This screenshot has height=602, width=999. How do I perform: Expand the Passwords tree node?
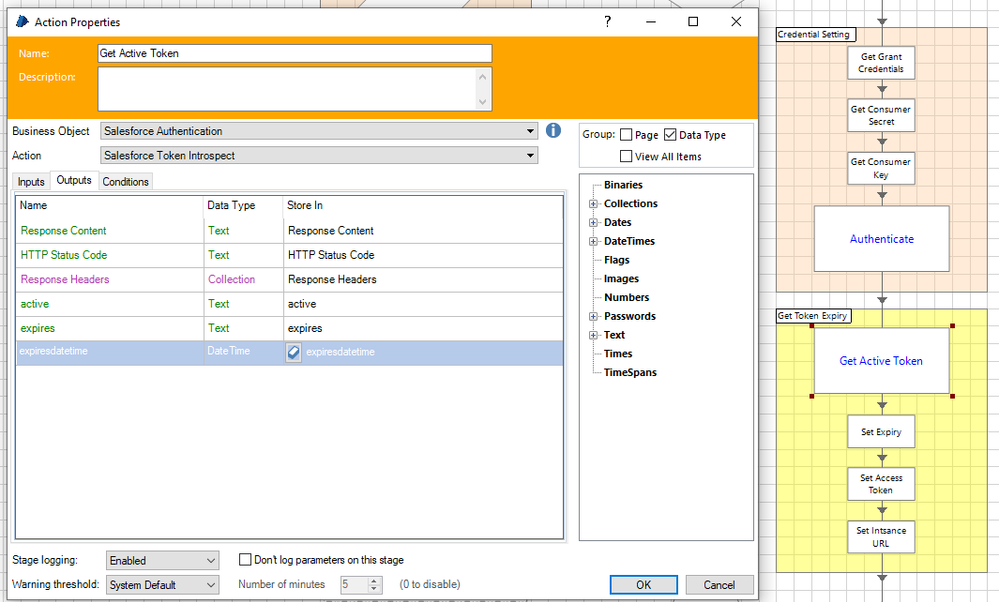click(593, 316)
